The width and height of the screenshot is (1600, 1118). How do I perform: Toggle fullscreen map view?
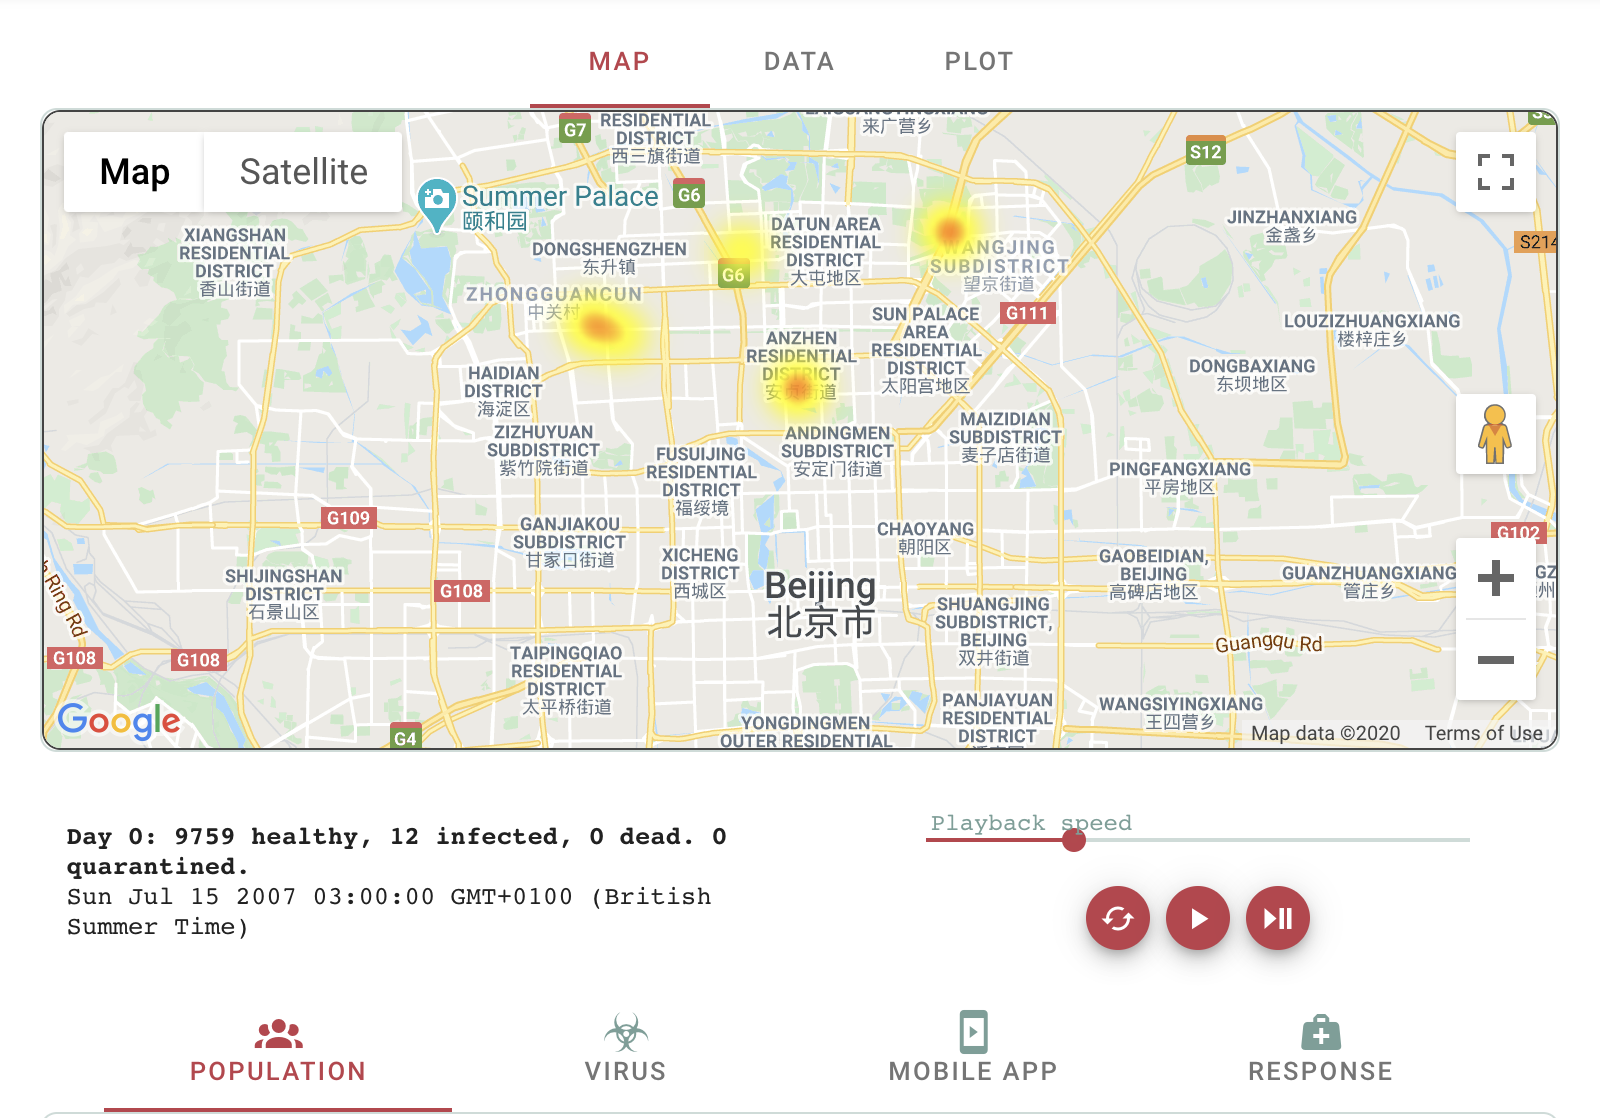coord(1496,172)
